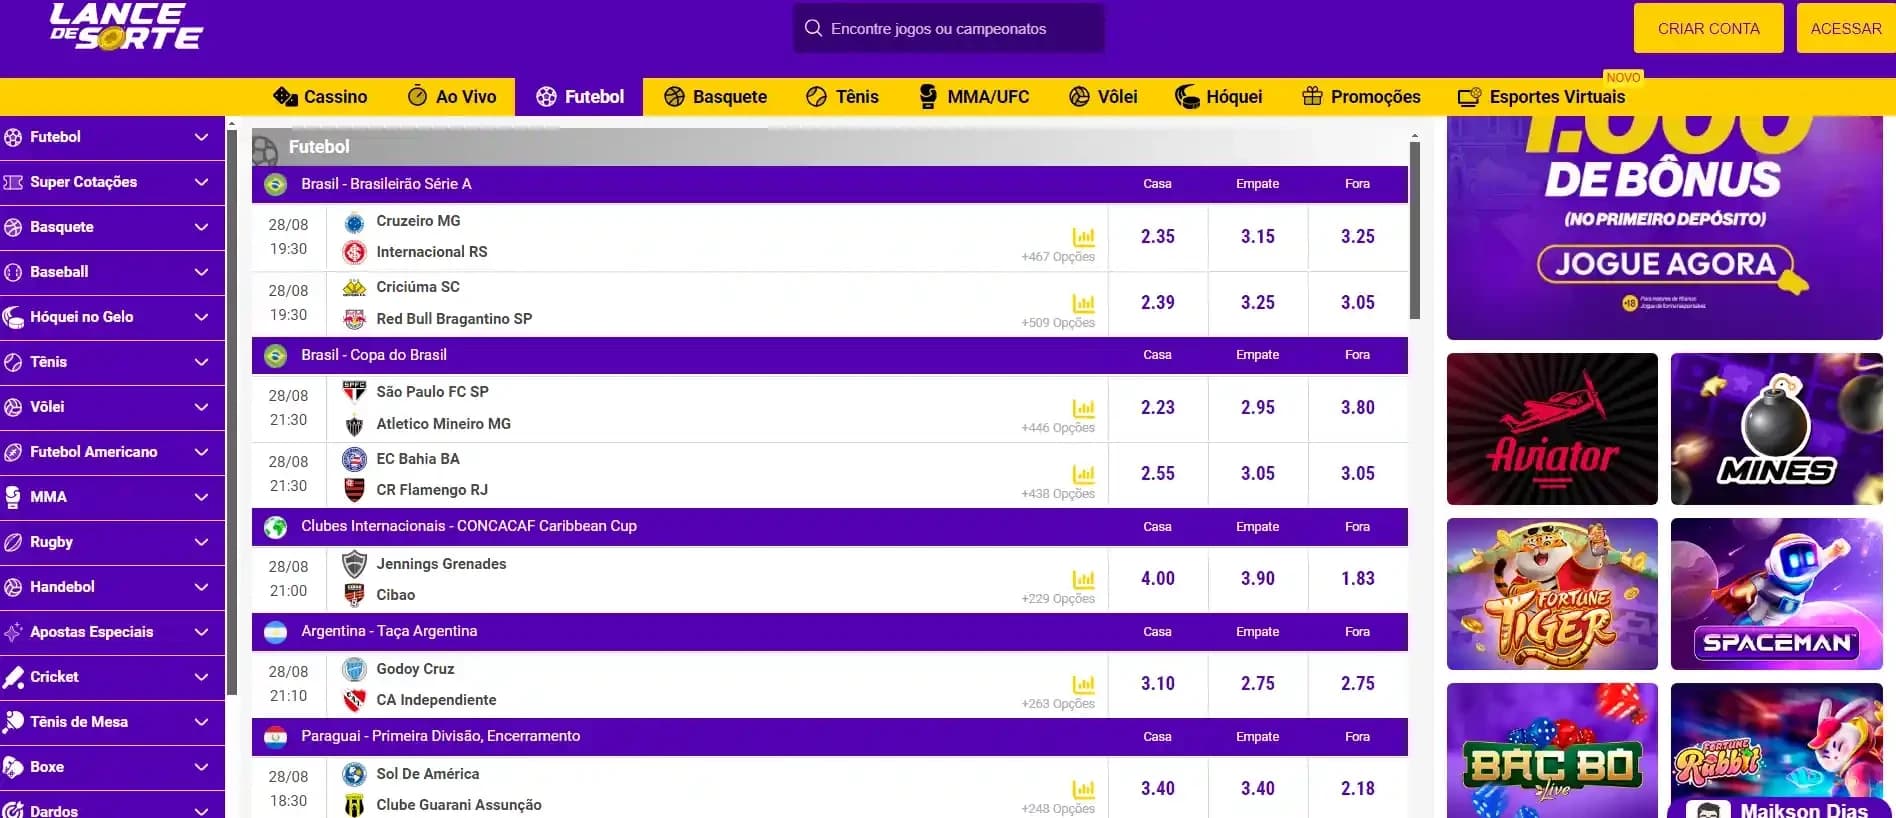Click the Super Cotações ticket icon in sidebar
The image size is (1896, 818).
[13, 182]
